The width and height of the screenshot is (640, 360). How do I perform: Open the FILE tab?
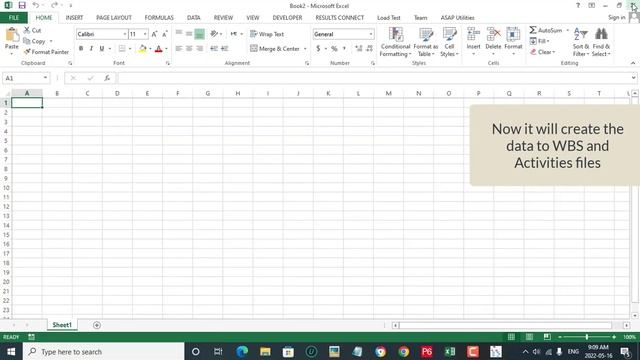[x=14, y=18]
